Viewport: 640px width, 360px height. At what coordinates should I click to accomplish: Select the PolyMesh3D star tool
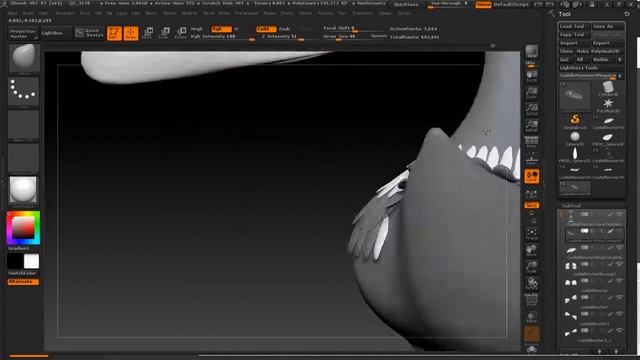pos(608,105)
